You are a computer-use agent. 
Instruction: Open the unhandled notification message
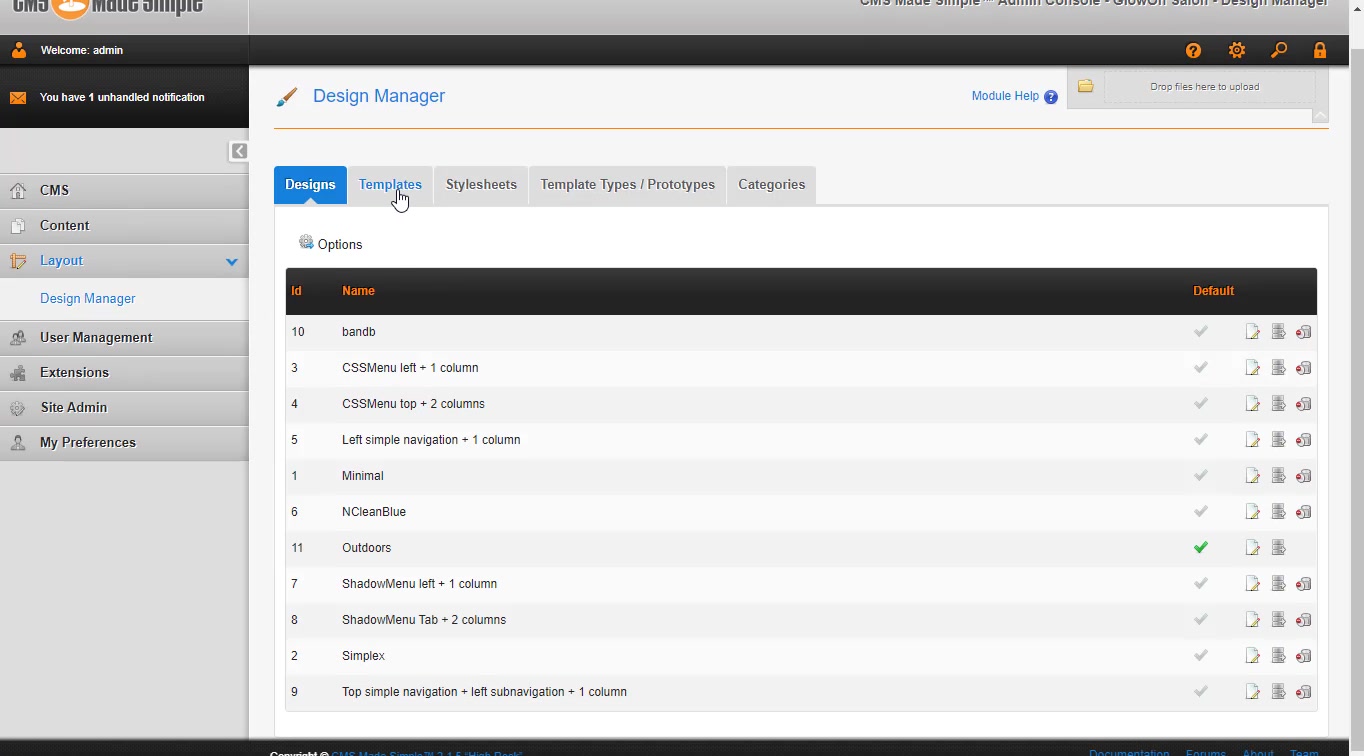pyautogui.click(x=122, y=98)
